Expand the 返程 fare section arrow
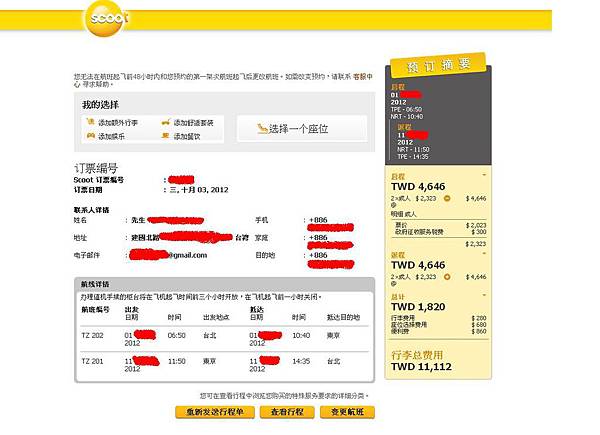 [x=484, y=254]
